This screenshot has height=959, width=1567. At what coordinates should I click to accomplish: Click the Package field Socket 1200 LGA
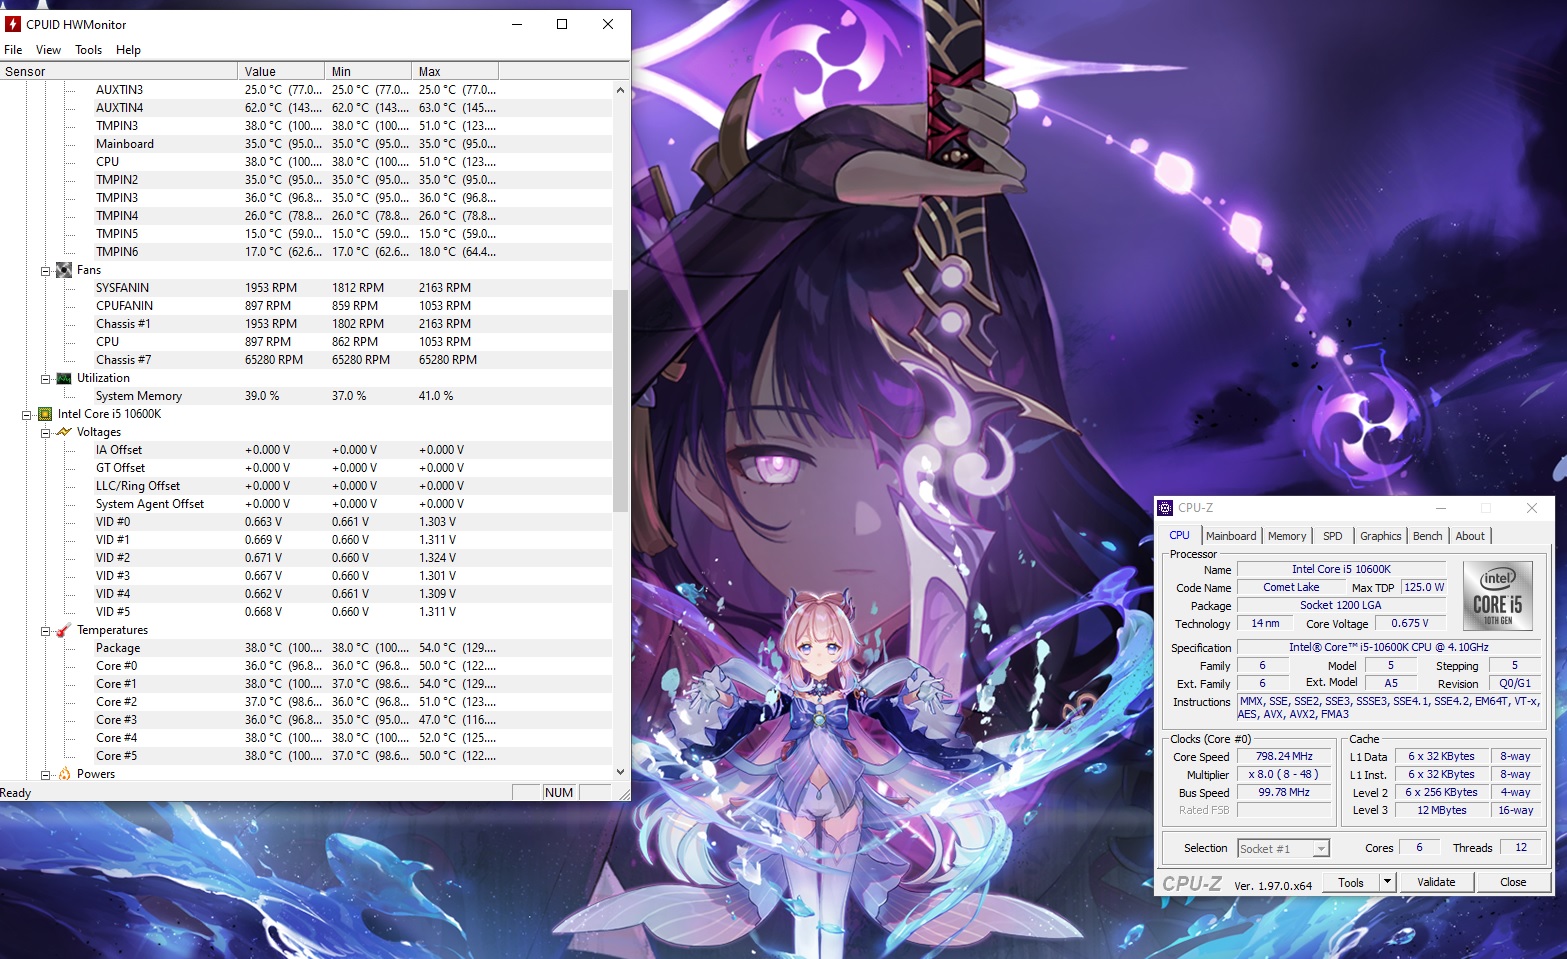(1341, 606)
